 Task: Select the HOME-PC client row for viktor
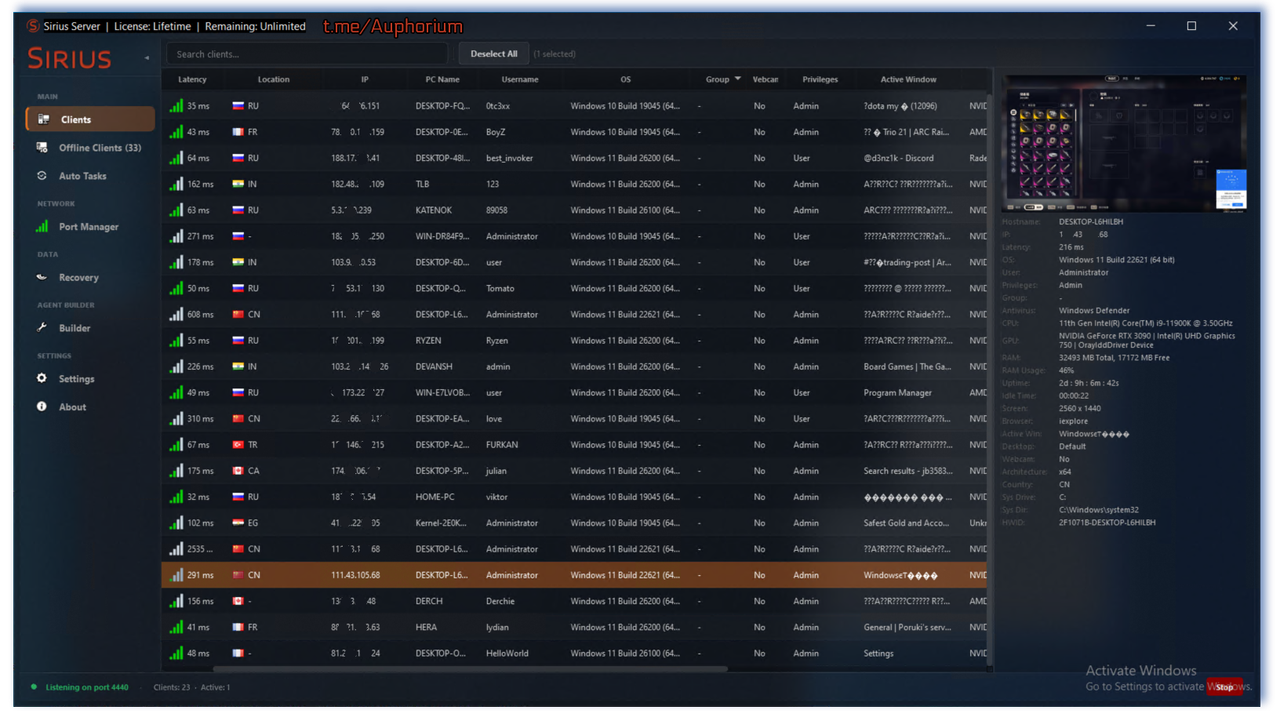[574, 496]
